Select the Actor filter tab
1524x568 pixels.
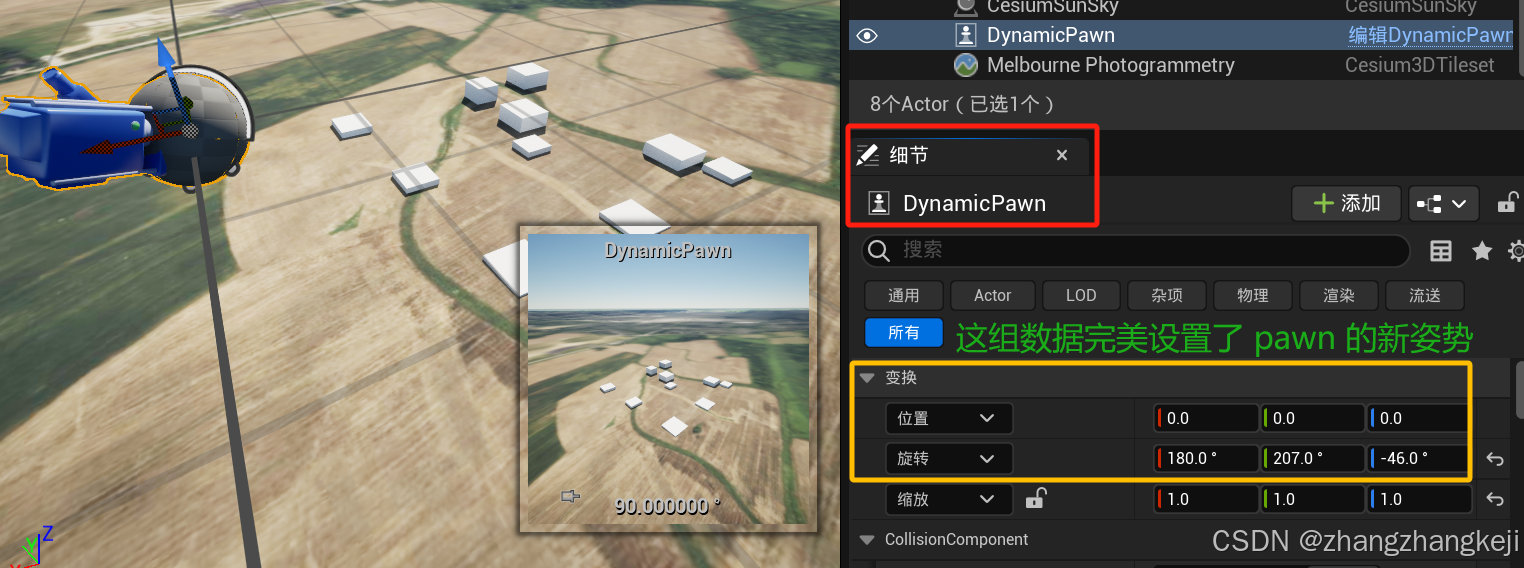pyautogui.click(x=992, y=295)
